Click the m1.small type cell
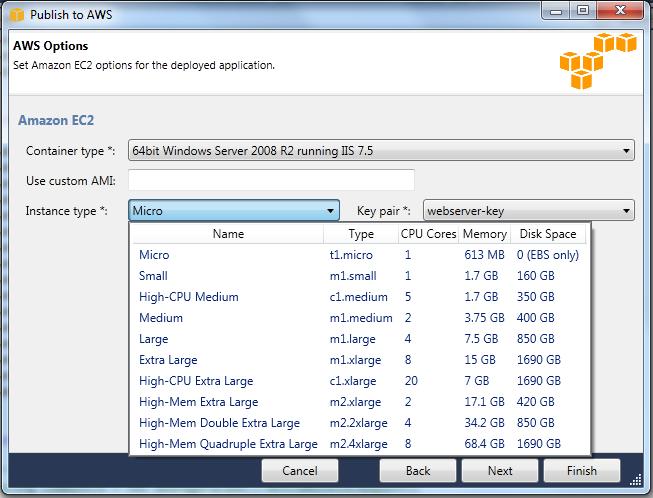This screenshot has height=498, width=653. tap(353, 276)
